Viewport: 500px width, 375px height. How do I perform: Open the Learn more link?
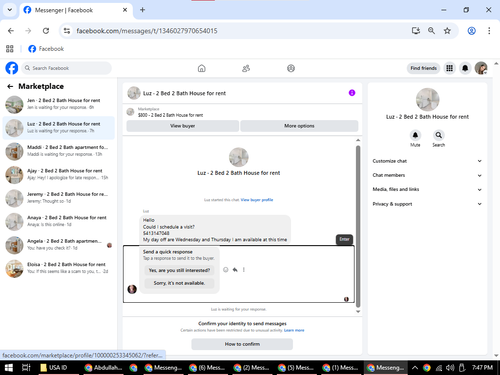point(294,330)
